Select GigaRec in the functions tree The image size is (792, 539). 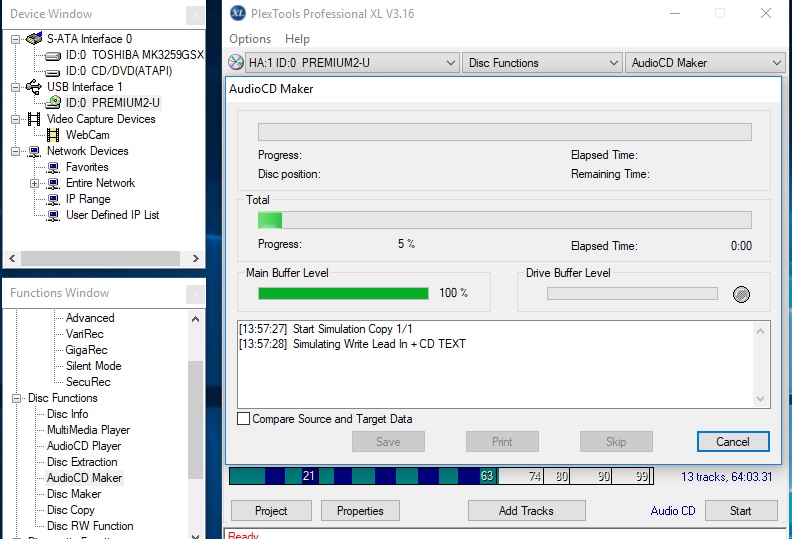point(86,350)
